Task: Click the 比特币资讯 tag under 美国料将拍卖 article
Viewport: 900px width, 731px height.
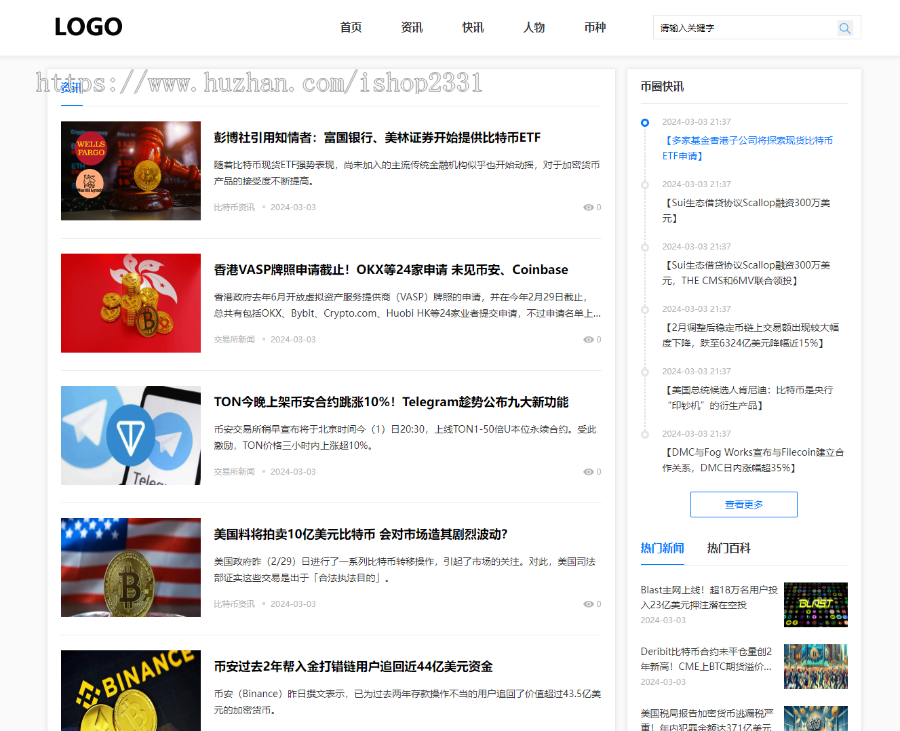Action: [234, 604]
